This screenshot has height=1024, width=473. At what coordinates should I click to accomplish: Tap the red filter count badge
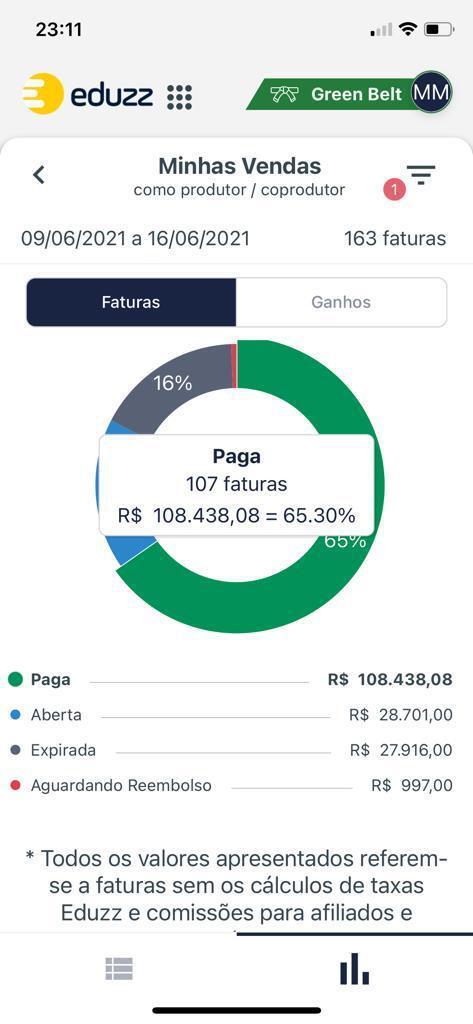pyautogui.click(x=395, y=190)
